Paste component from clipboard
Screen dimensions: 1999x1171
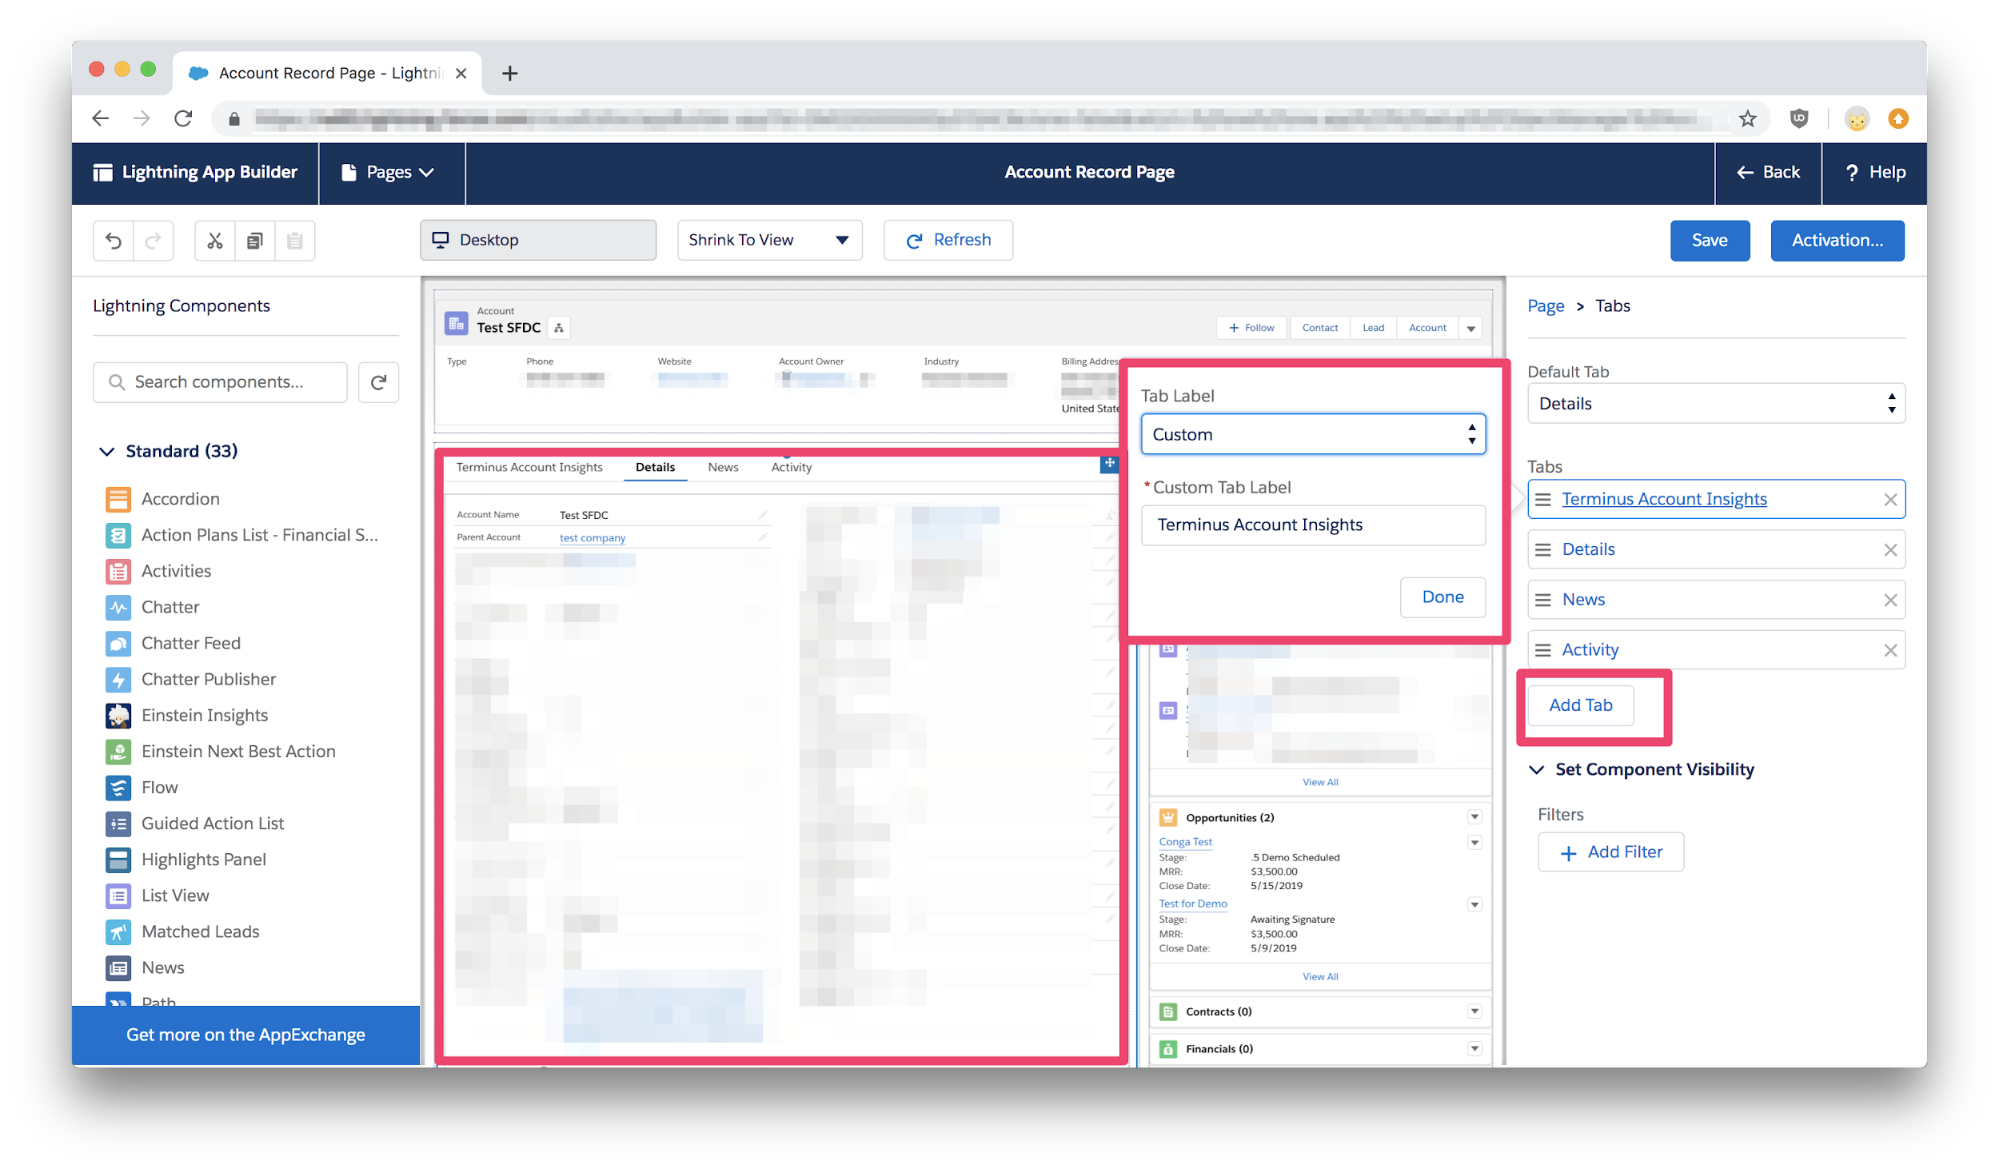pyautogui.click(x=295, y=240)
